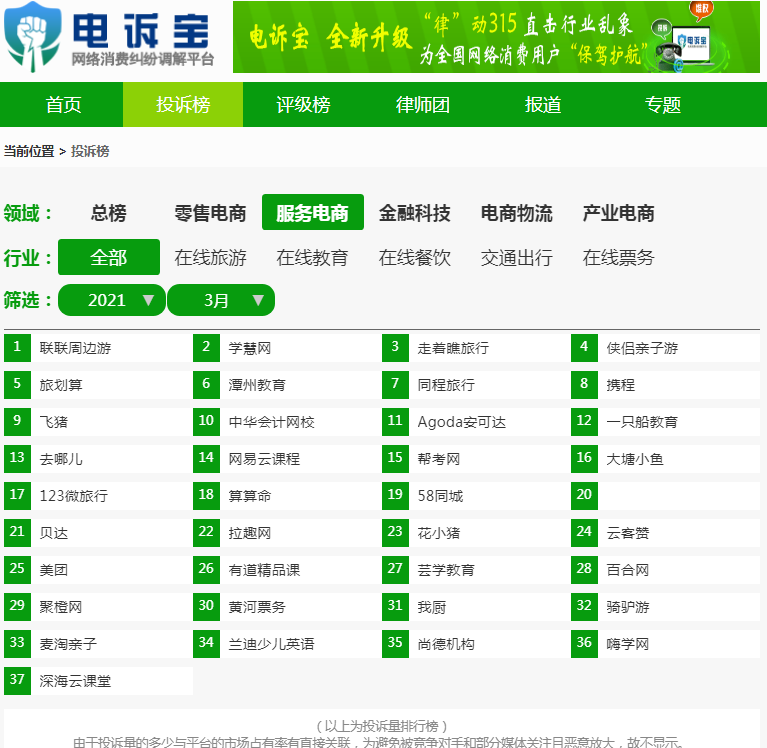Select the 金融科技 field filter
The width and height of the screenshot is (767, 748).
tap(414, 212)
